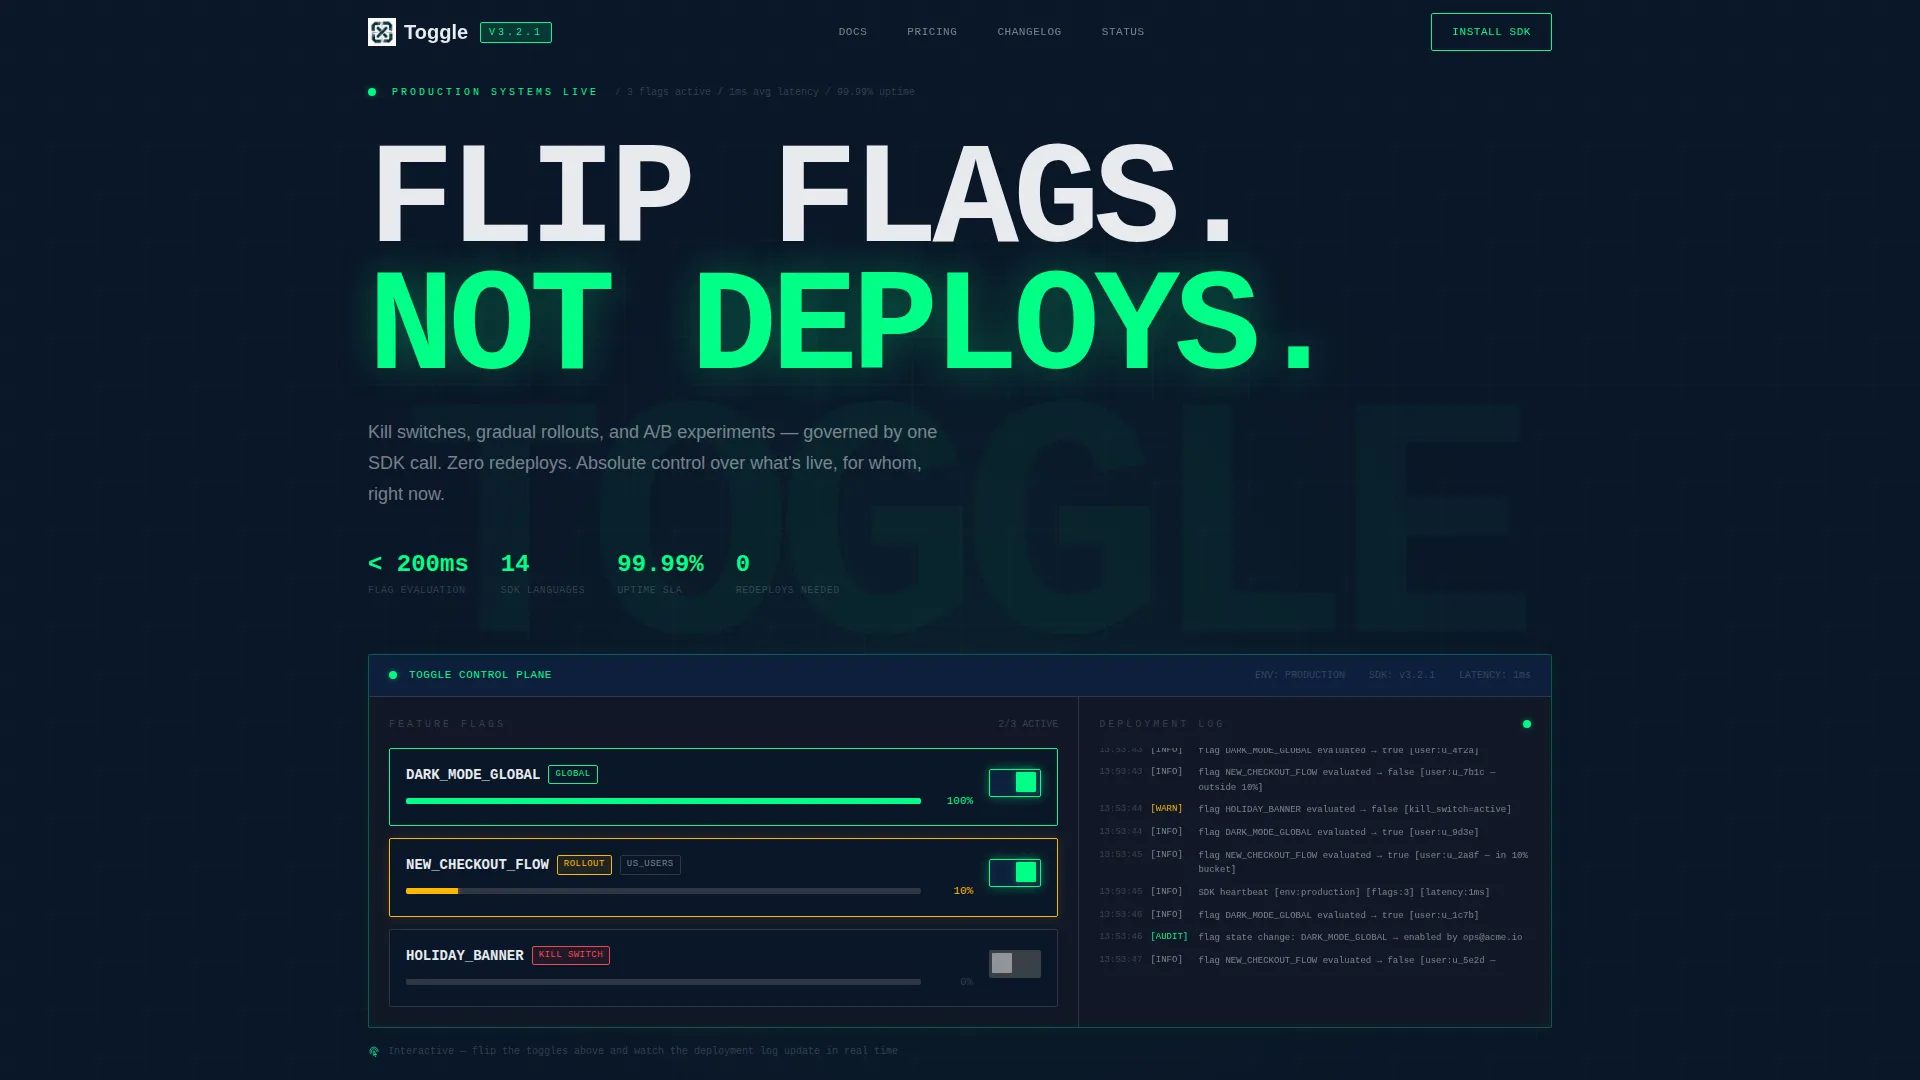Image resolution: width=1920 pixels, height=1080 pixels.
Task: Open the Status nav link
Action: coord(1123,32)
